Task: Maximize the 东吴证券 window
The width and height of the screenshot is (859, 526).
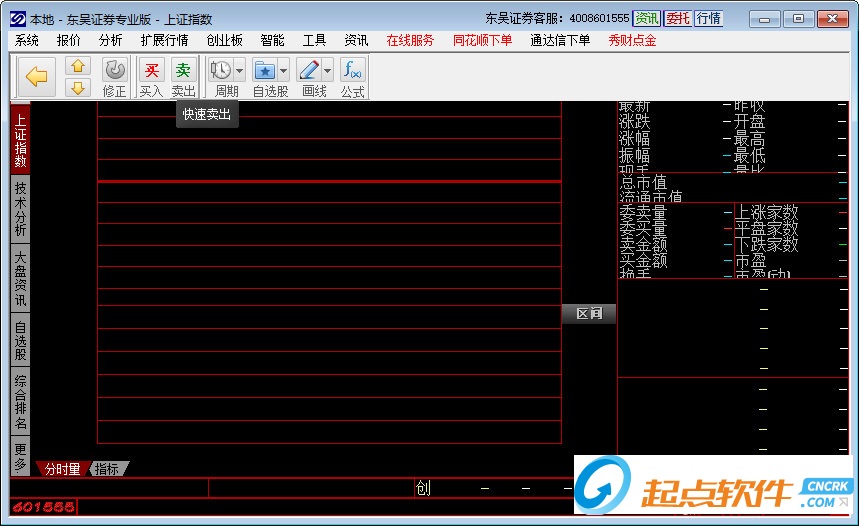Action: coord(798,19)
